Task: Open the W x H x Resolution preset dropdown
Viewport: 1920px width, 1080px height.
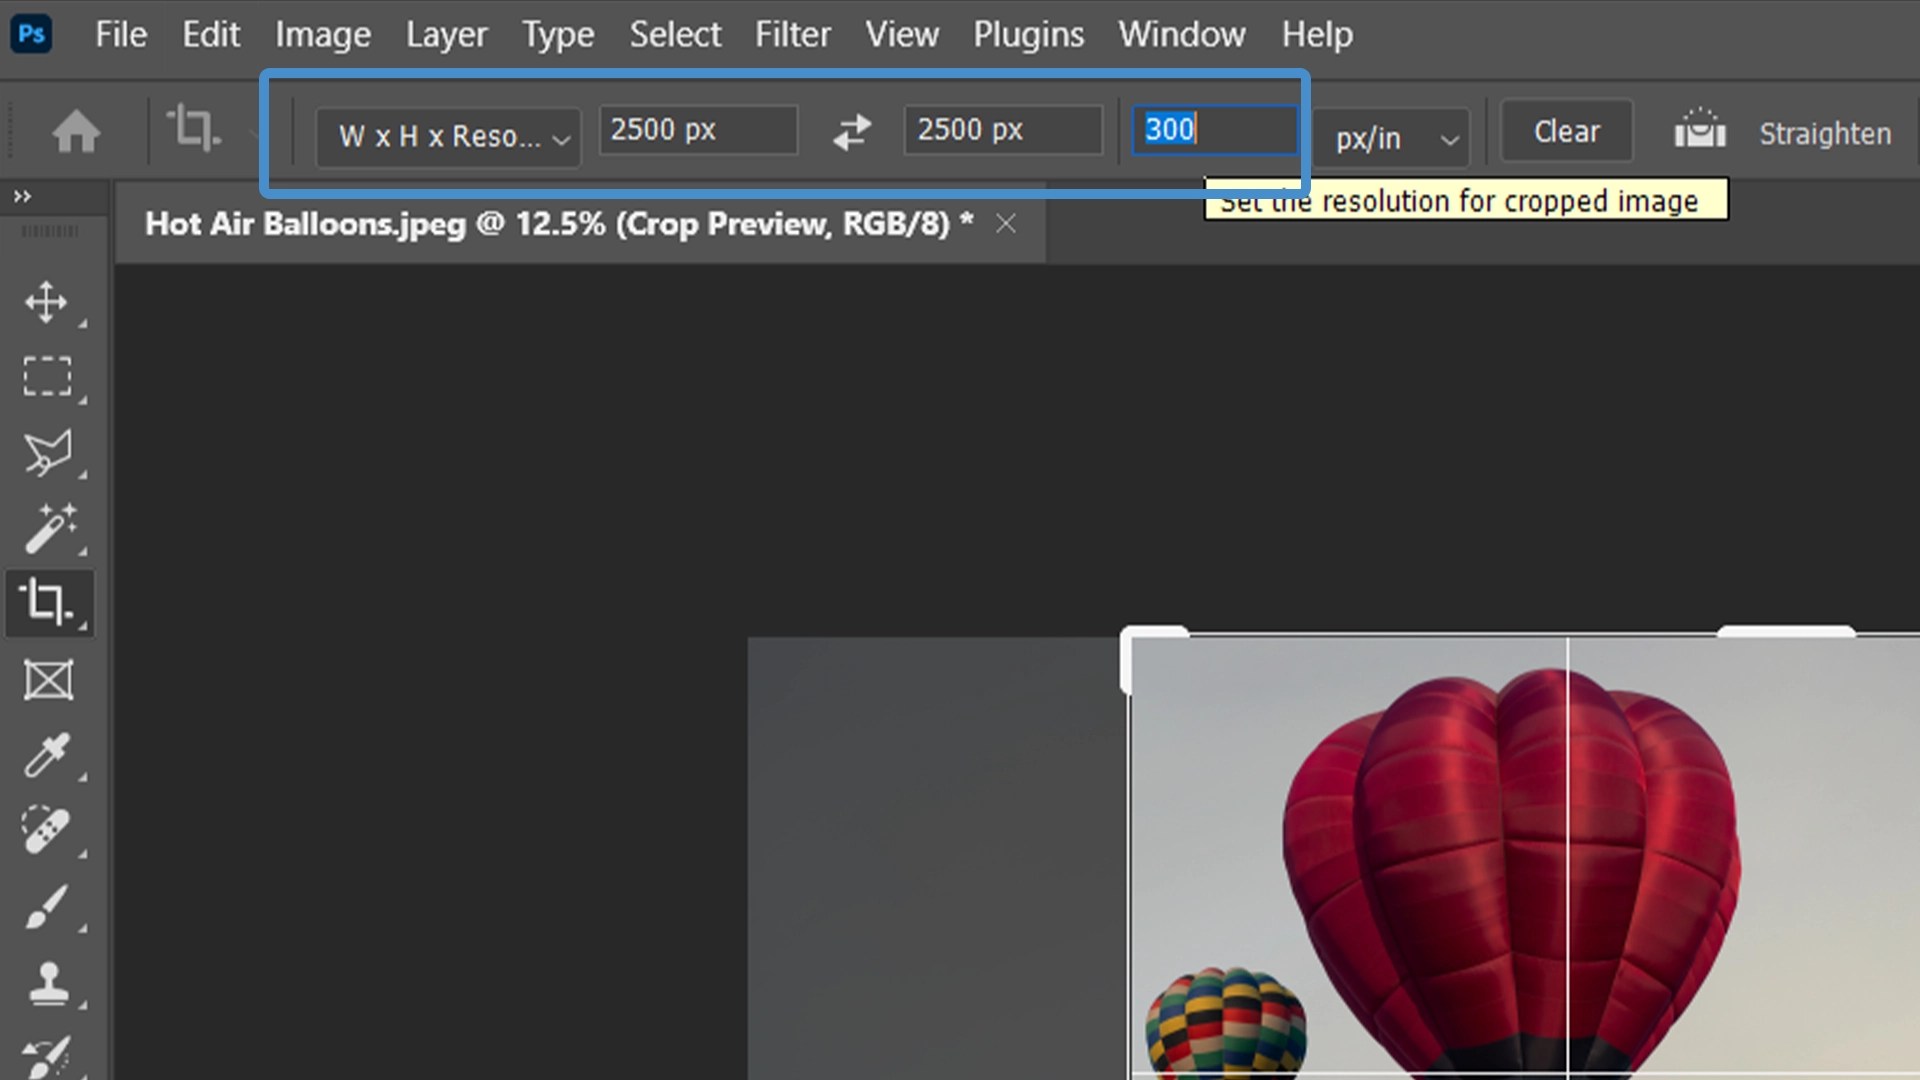Action: coord(447,137)
